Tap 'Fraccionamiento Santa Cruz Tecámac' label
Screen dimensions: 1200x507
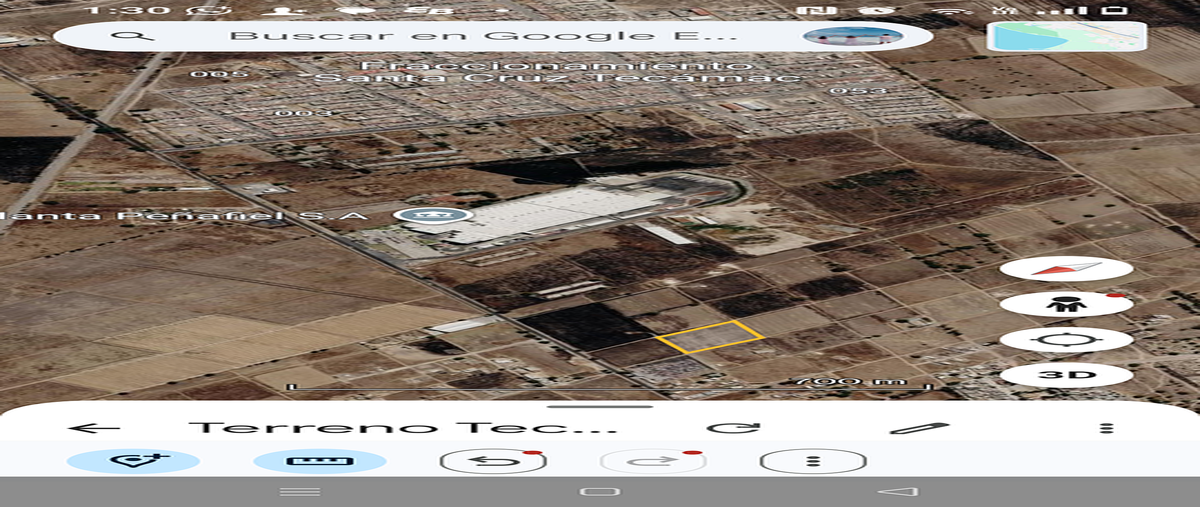[557, 70]
